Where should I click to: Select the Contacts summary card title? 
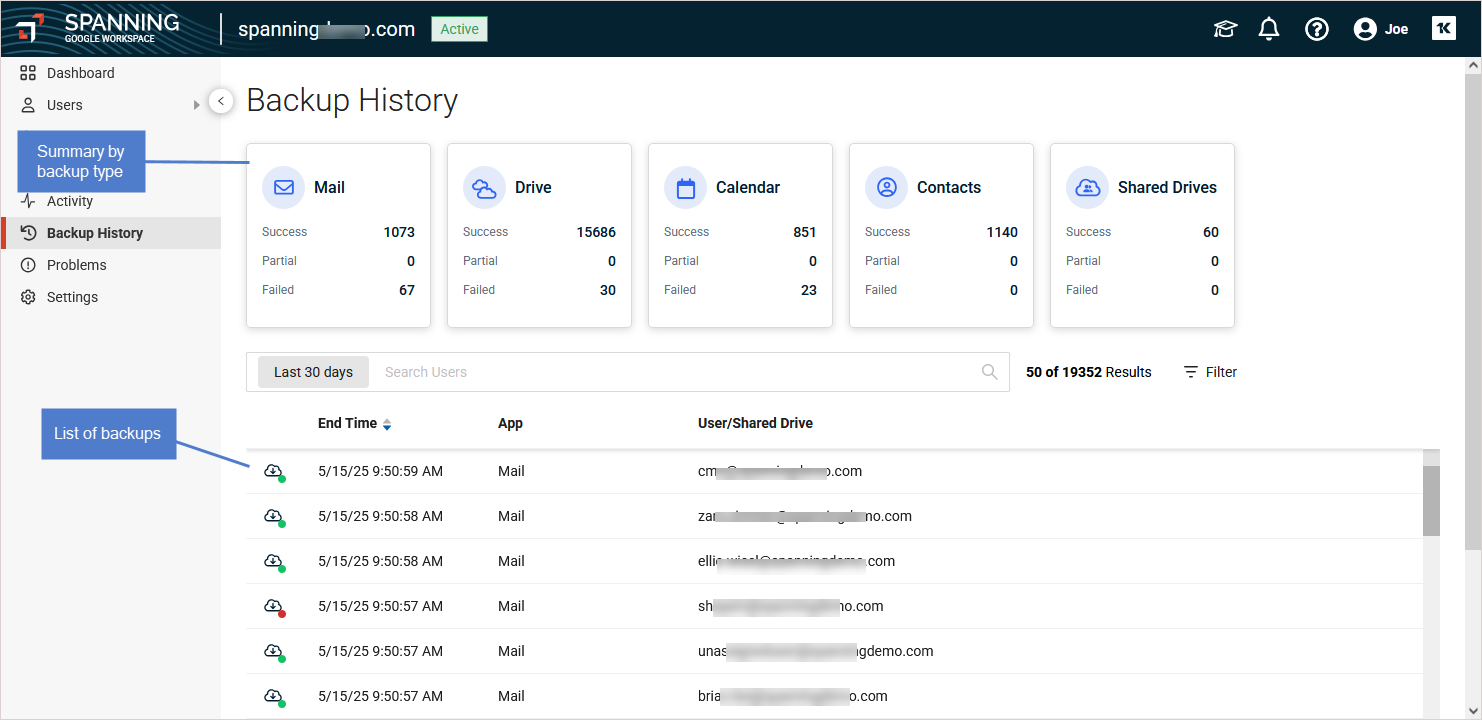tap(949, 187)
